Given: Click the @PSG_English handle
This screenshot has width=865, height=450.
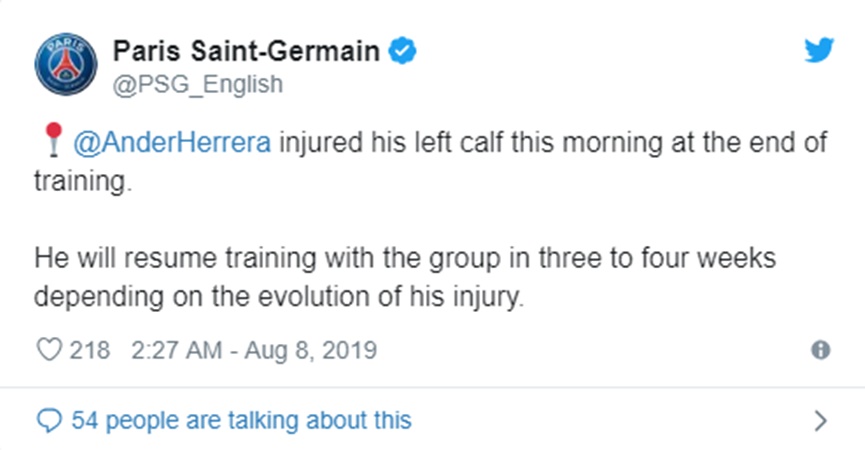Looking at the screenshot, I should 197,84.
